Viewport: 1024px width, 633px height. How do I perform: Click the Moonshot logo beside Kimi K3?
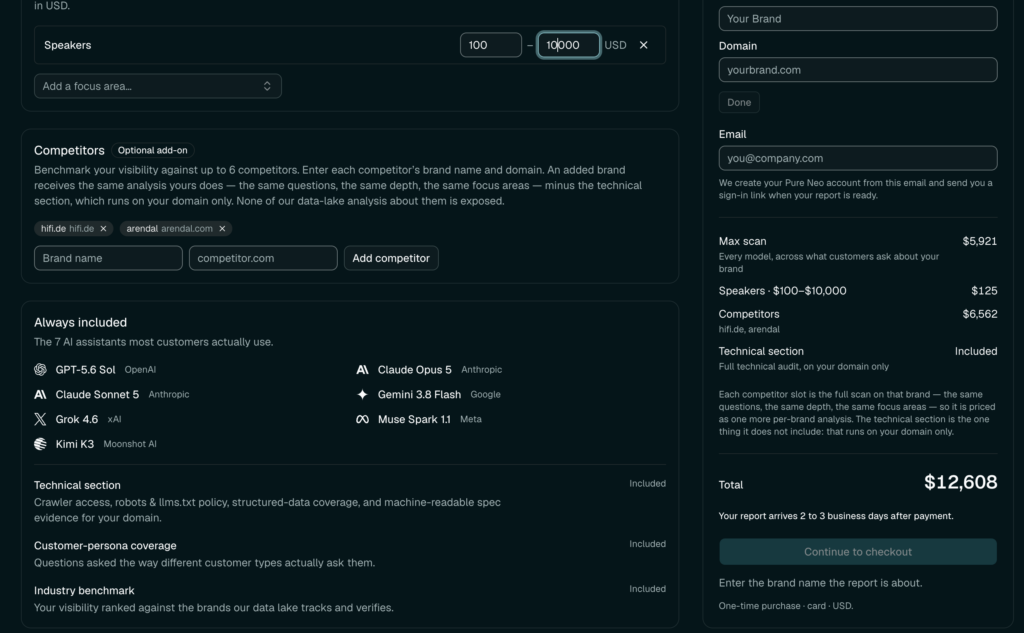tap(40, 444)
